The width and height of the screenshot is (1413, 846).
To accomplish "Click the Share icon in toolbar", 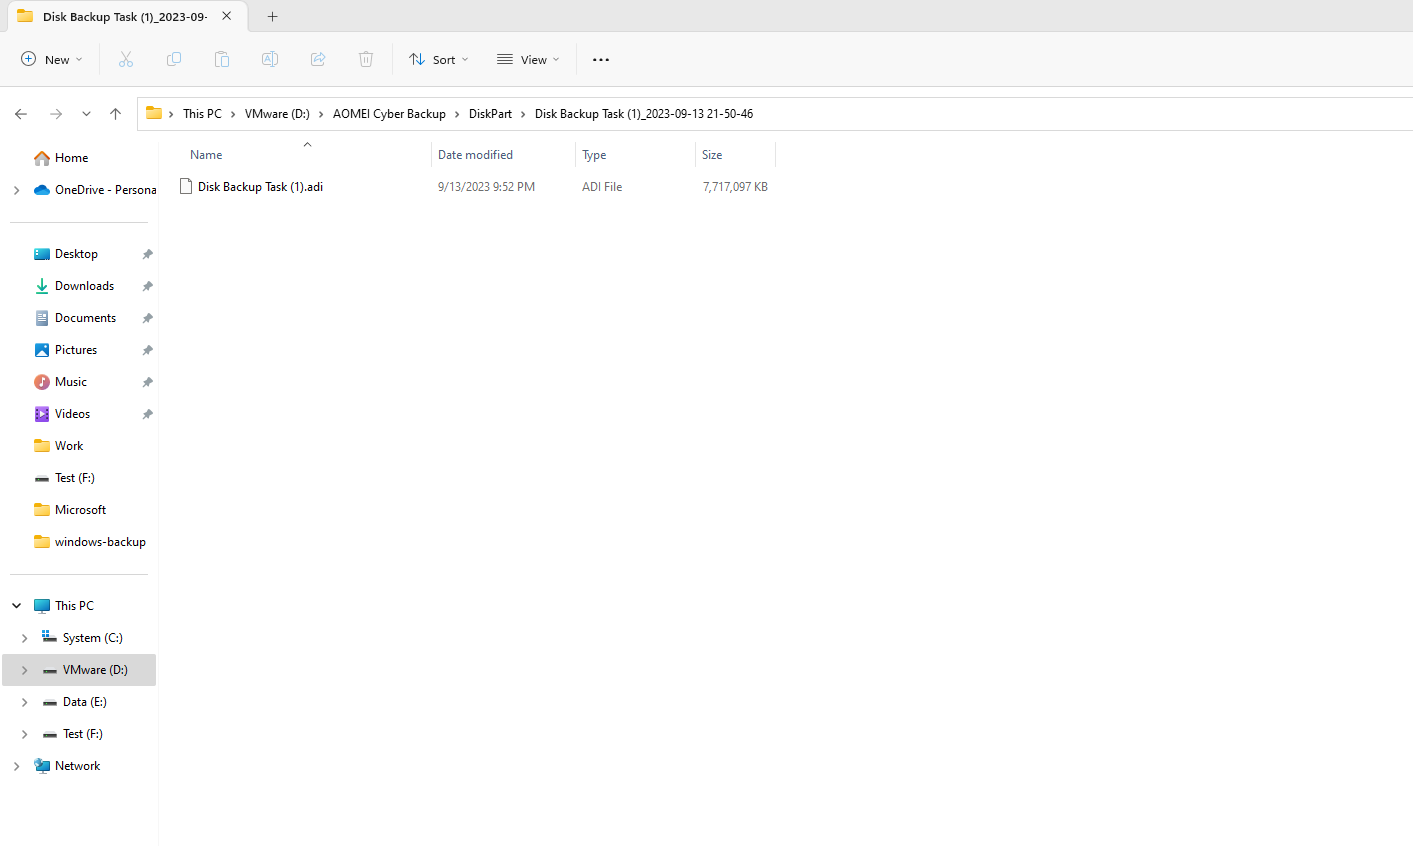I will tap(318, 59).
